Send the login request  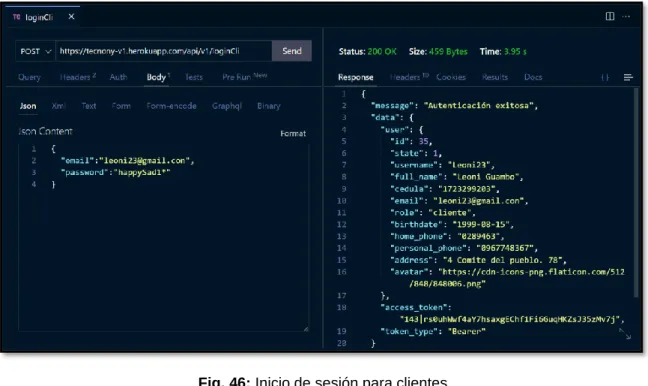[x=292, y=51]
